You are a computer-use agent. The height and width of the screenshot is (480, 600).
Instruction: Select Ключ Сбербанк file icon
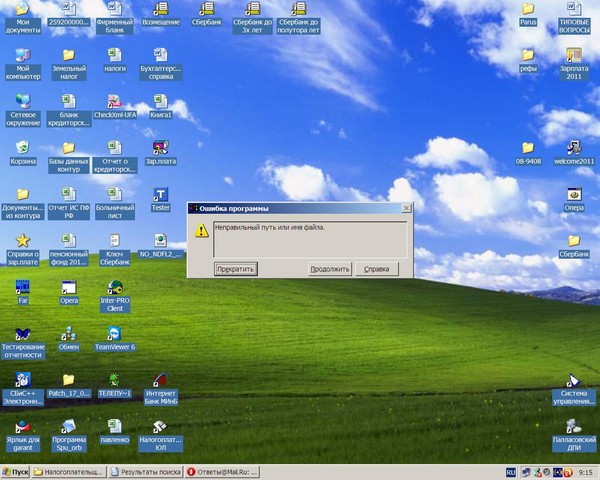pos(115,249)
